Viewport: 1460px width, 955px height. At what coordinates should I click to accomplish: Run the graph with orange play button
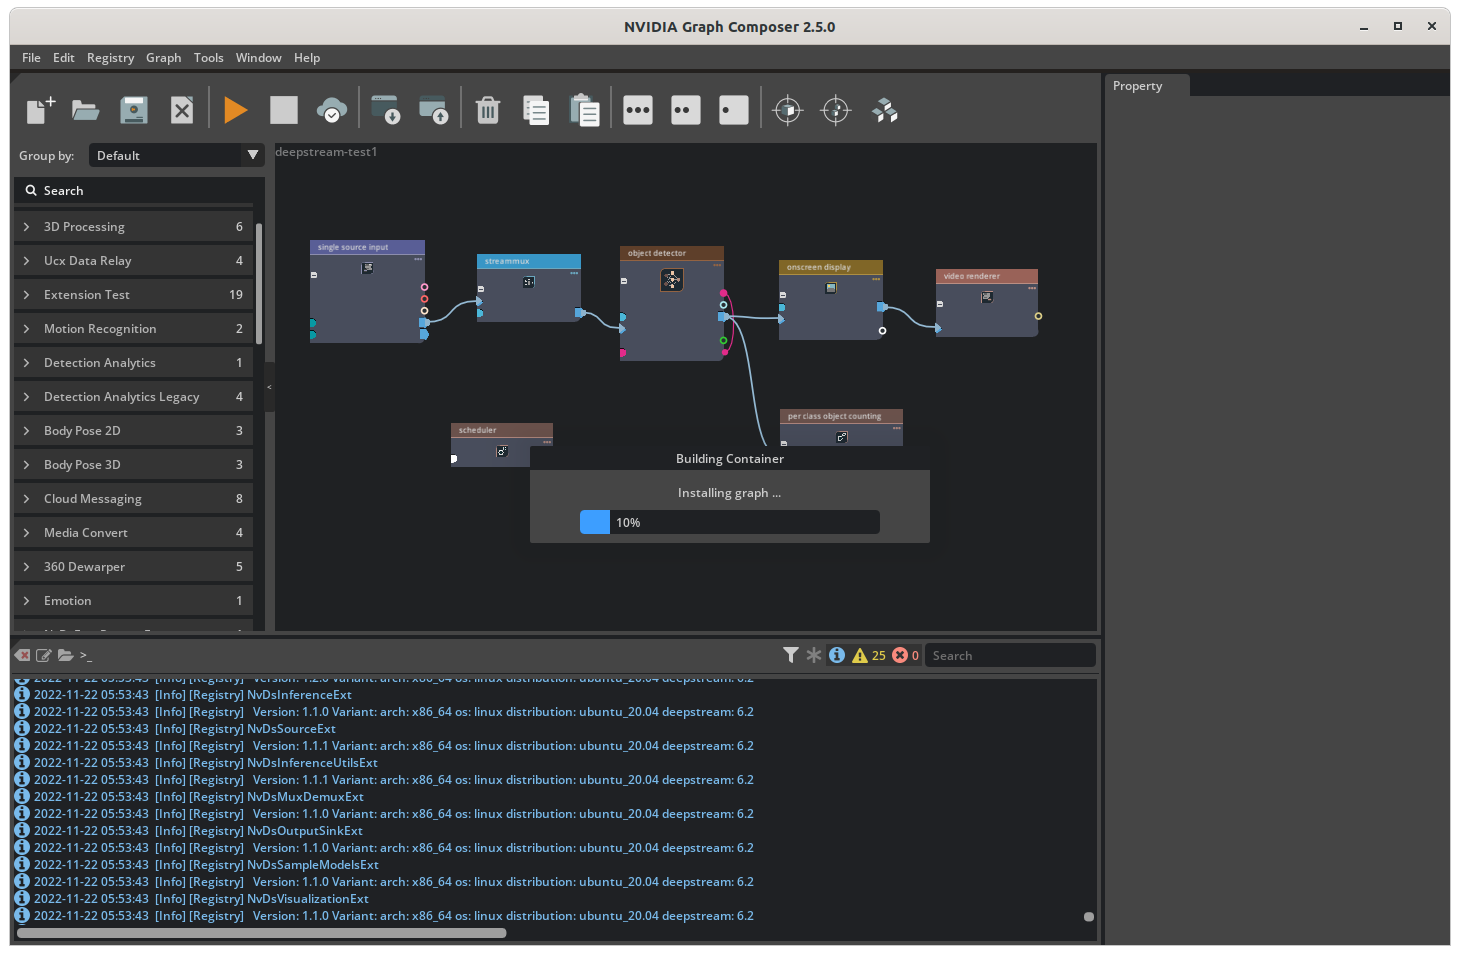click(236, 110)
